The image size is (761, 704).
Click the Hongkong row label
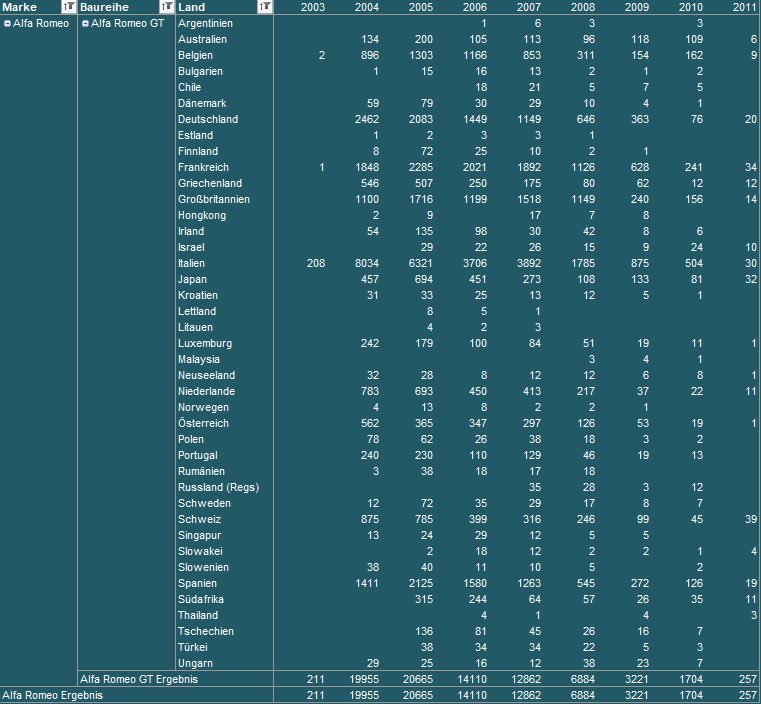[202, 215]
